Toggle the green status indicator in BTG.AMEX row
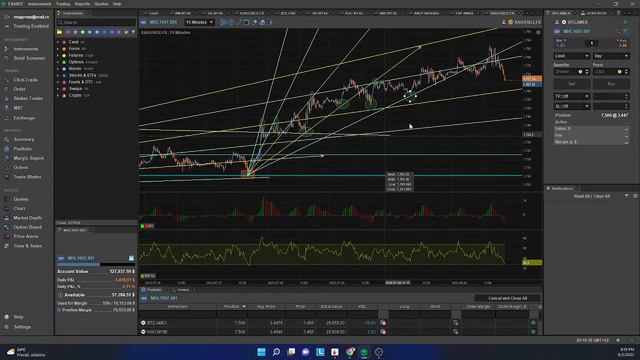Image resolution: width=640 pixels, height=360 pixels. pos(533,323)
